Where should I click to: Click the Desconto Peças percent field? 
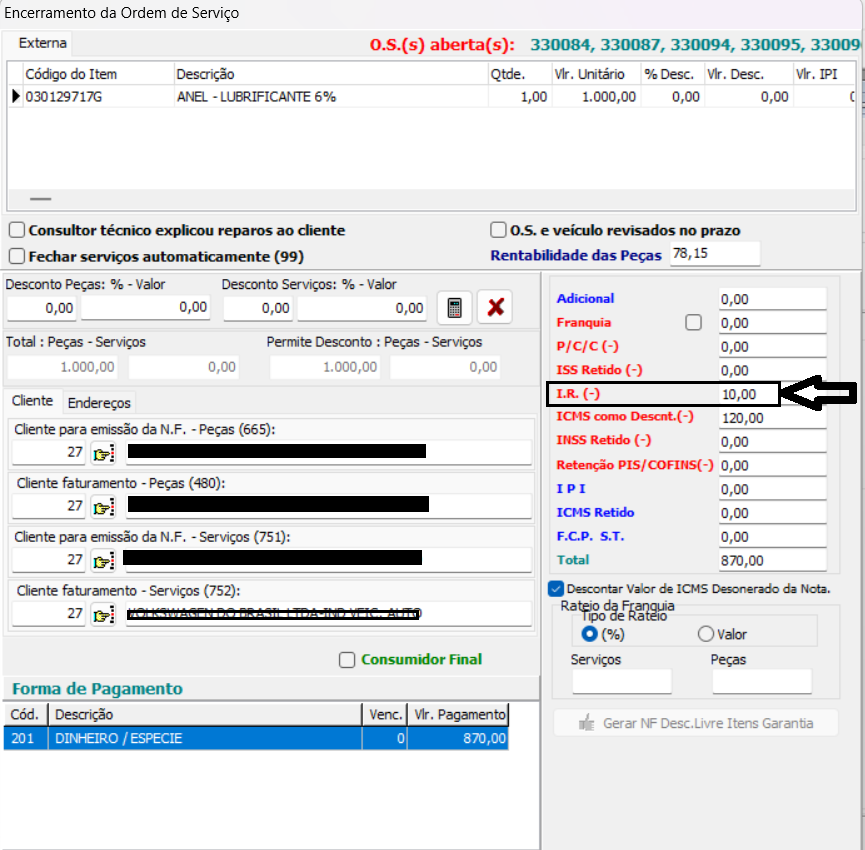(x=41, y=308)
